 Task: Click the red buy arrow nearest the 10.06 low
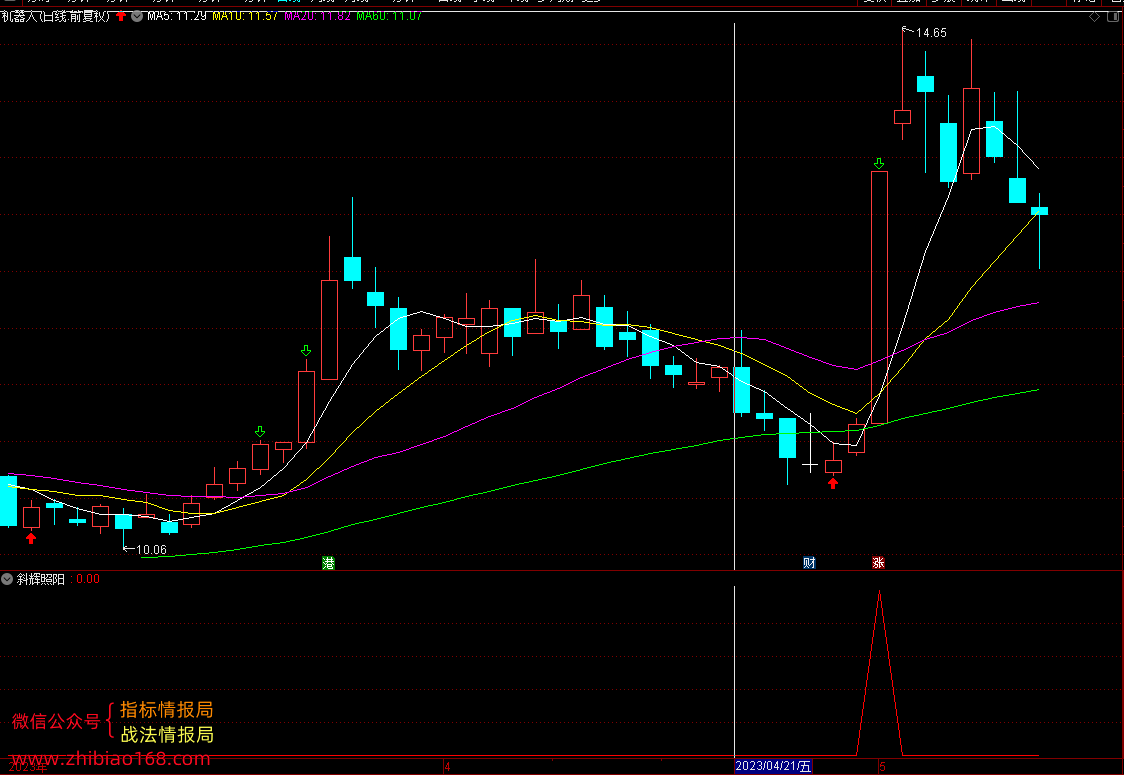(x=31, y=538)
